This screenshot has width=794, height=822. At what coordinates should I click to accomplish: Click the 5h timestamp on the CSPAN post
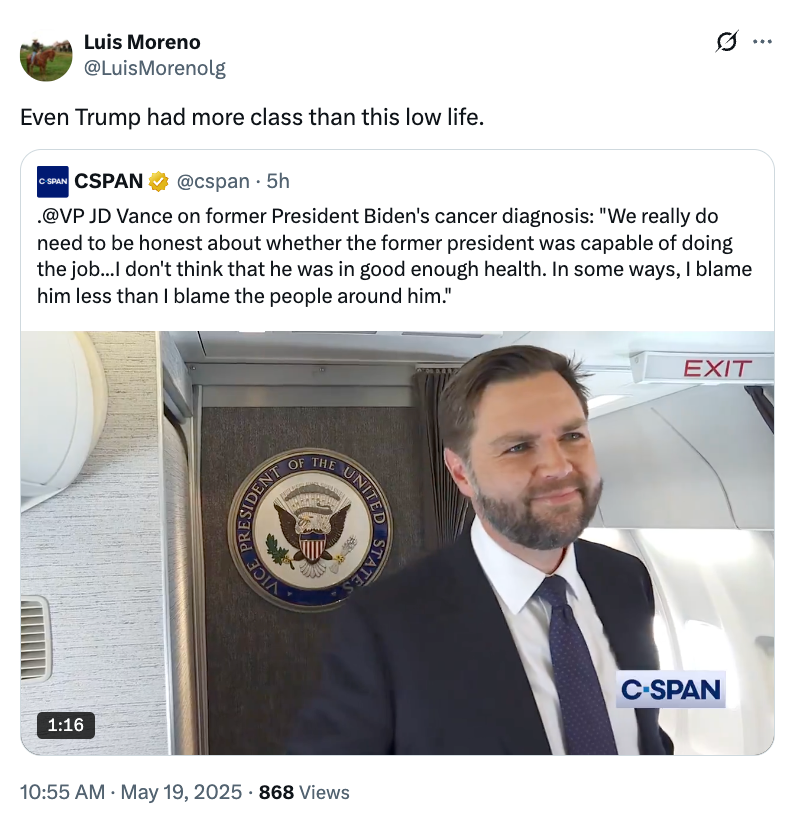pyautogui.click(x=267, y=181)
